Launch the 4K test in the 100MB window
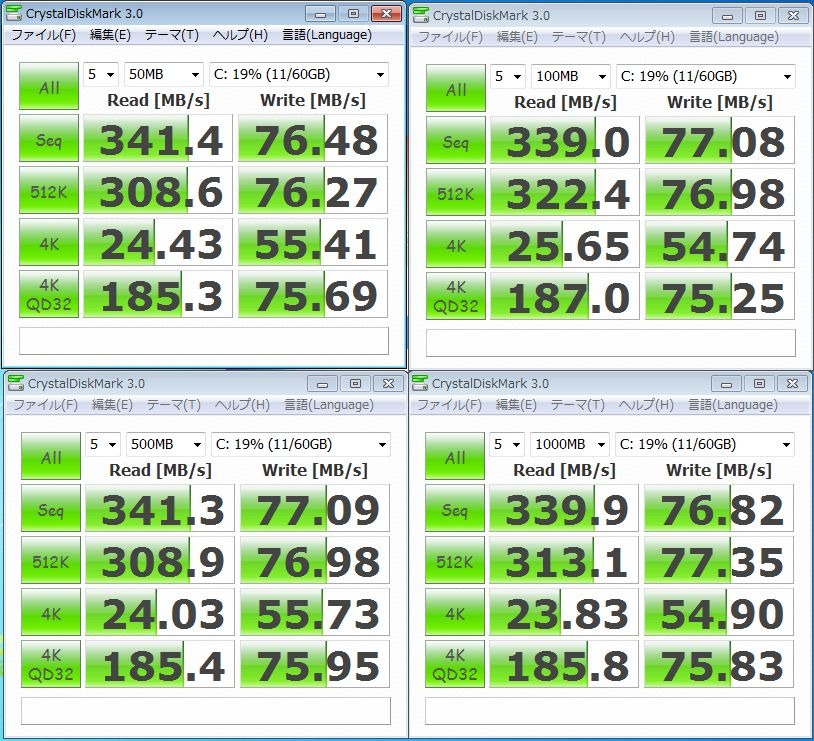This screenshot has width=814, height=741. (x=456, y=244)
